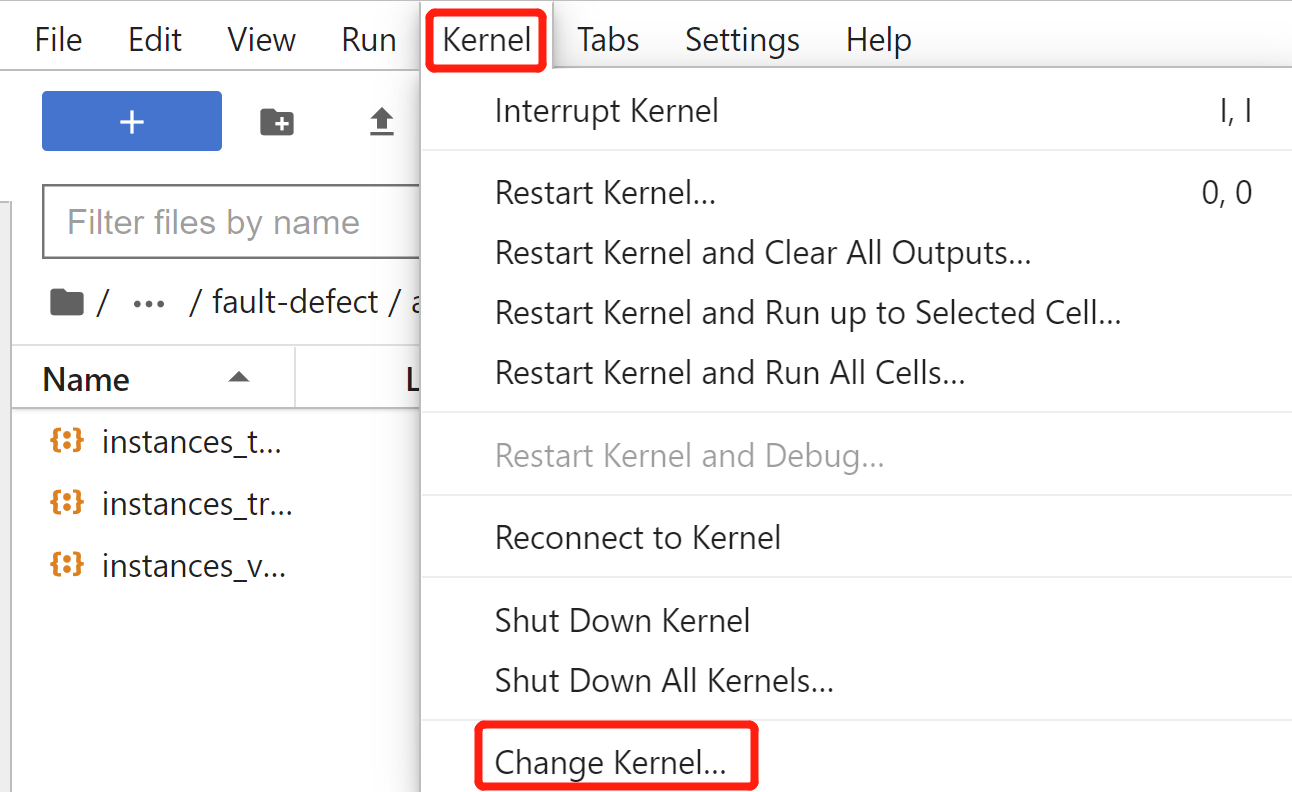This screenshot has width=1292, height=792.
Task: Click the JSON icon beside instances_v... file
Action: tap(66, 565)
